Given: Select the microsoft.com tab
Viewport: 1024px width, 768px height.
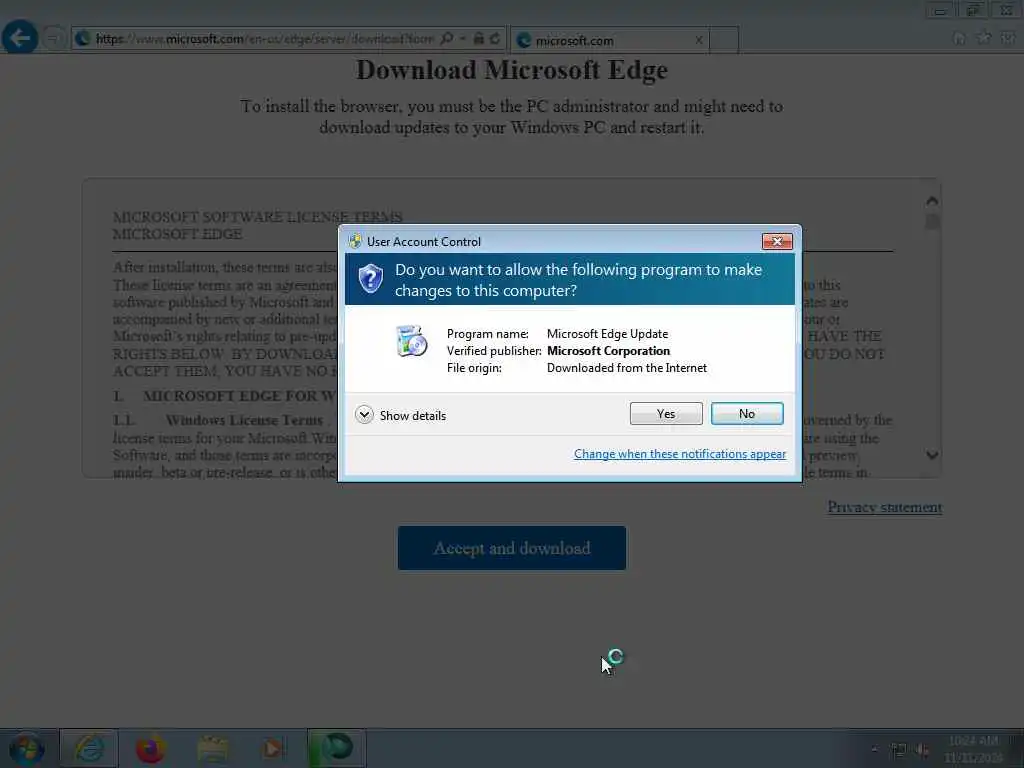Looking at the screenshot, I should pyautogui.click(x=610, y=40).
